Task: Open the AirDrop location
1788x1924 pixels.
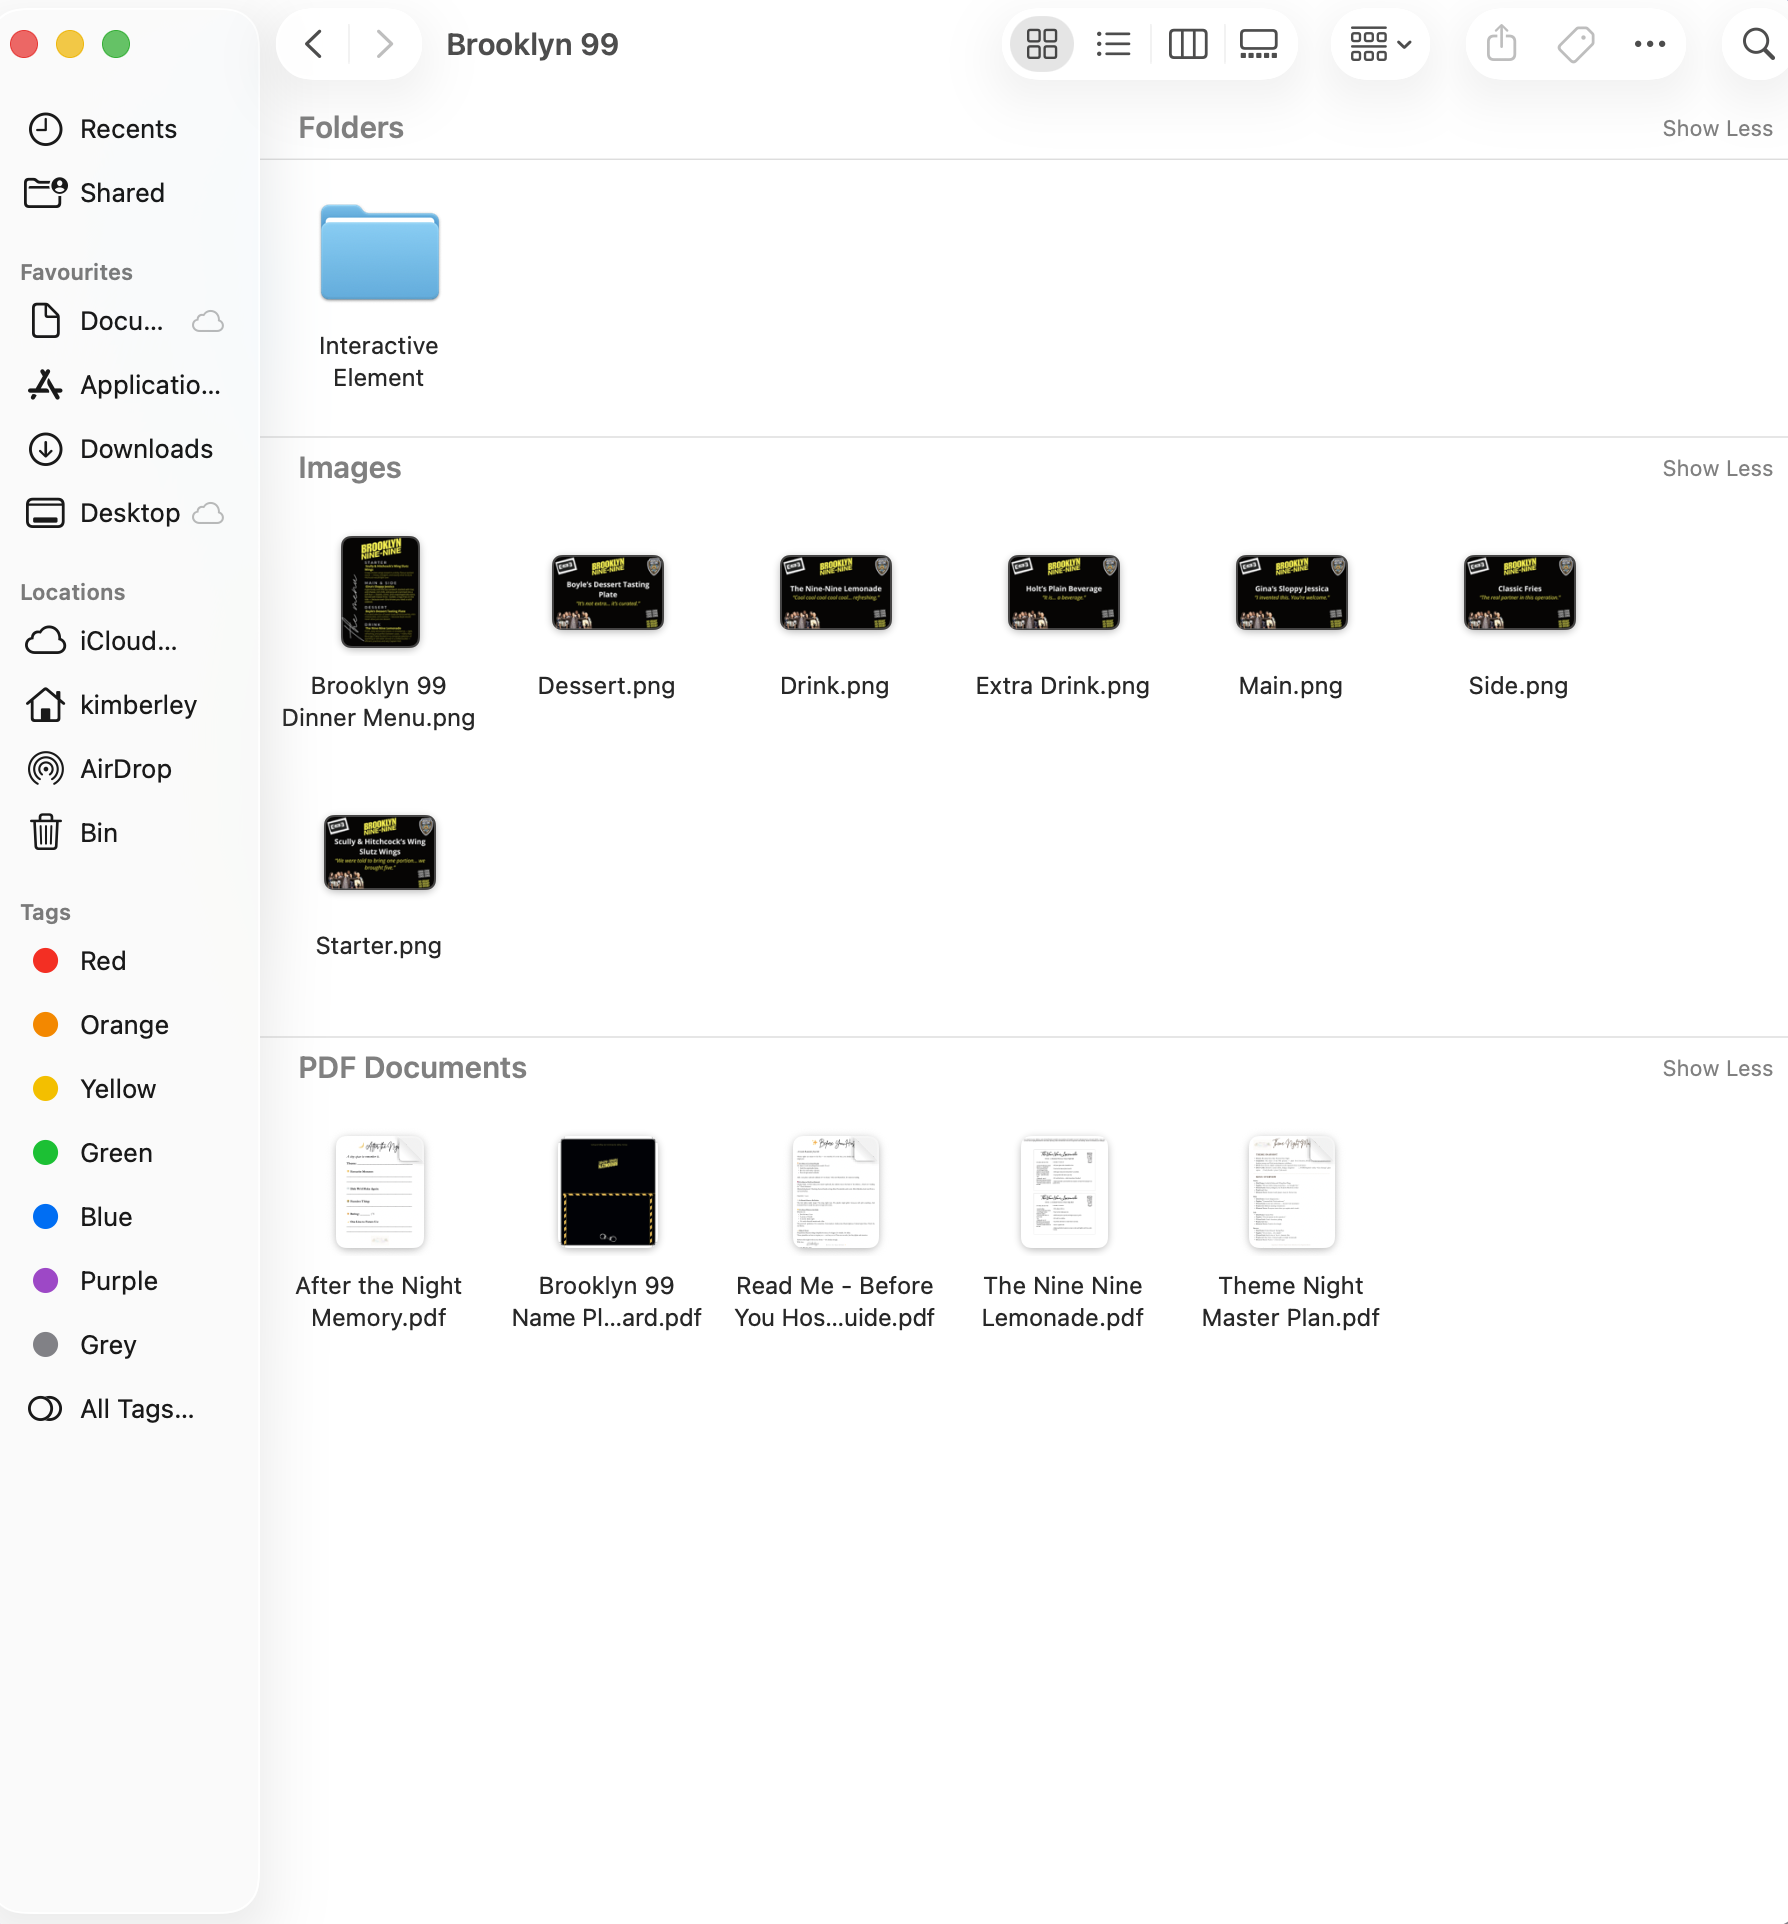Action: (125, 769)
